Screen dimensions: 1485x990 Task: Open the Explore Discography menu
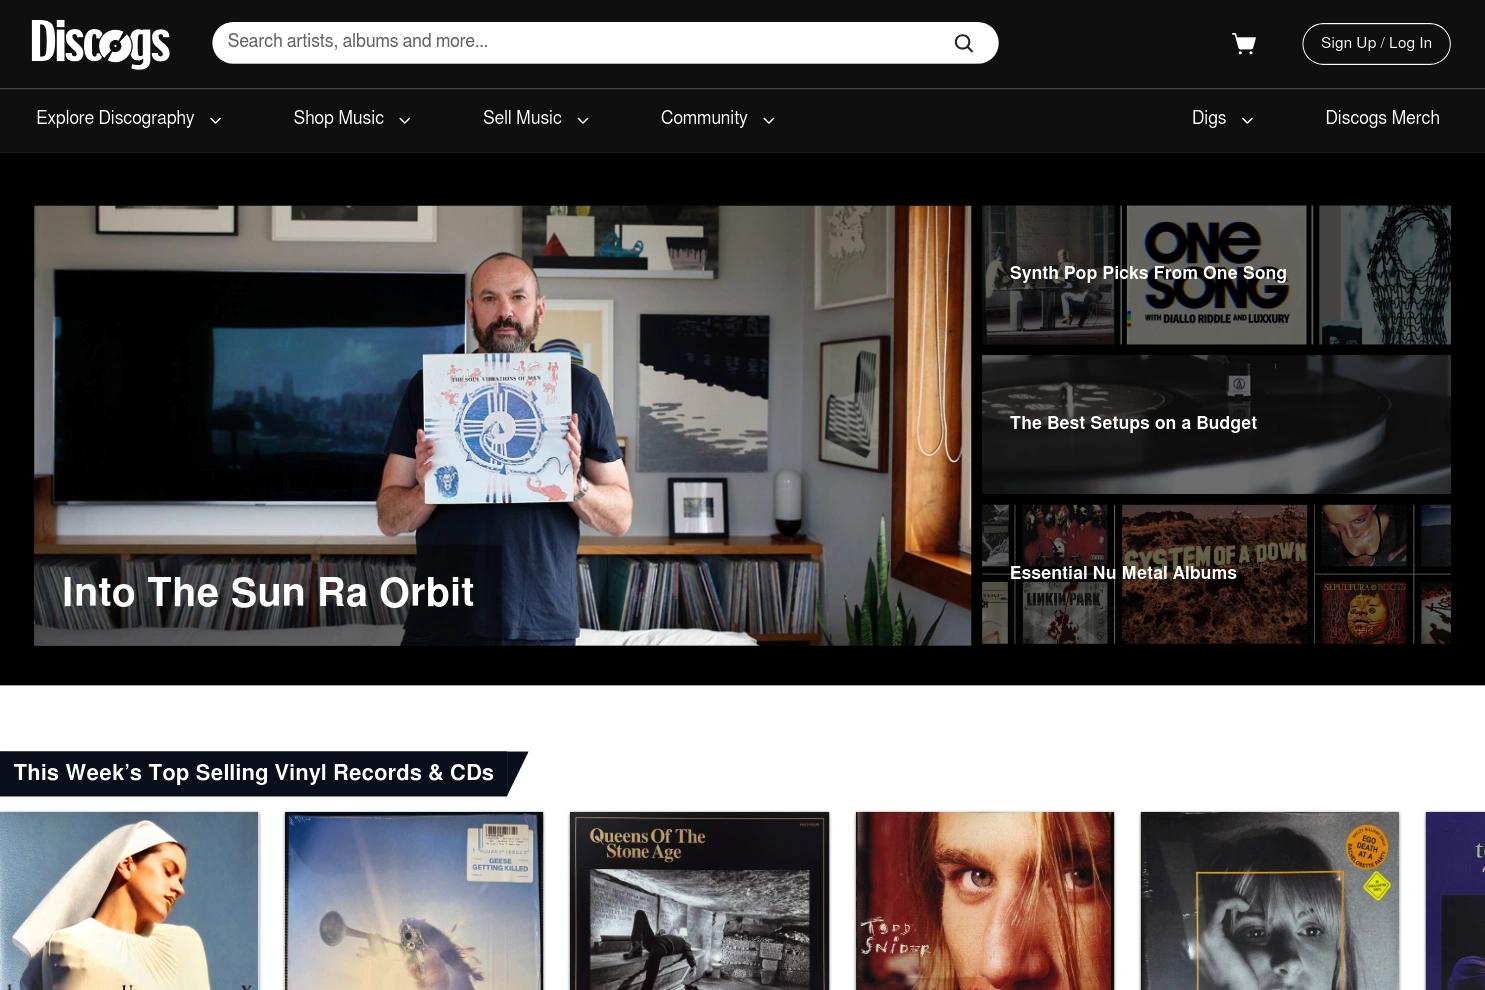pyautogui.click(x=128, y=118)
